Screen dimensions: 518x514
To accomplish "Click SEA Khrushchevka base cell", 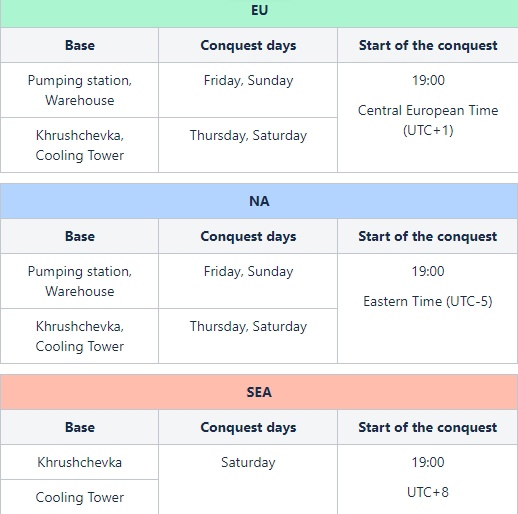I will click(x=80, y=462).
